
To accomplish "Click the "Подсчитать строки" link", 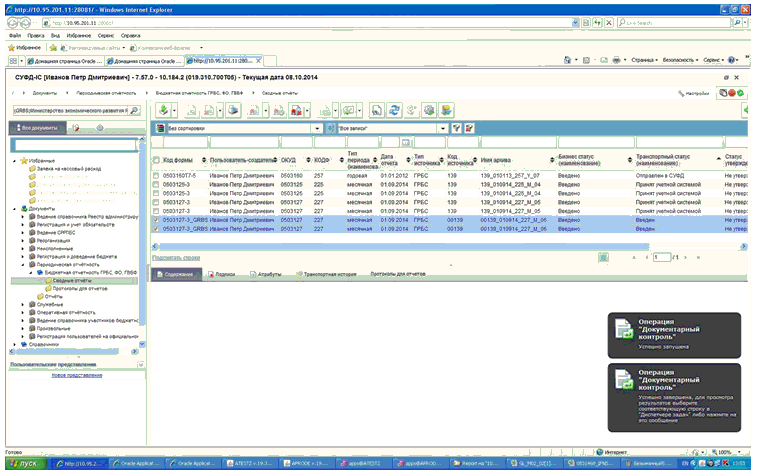I will pos(176,258).
